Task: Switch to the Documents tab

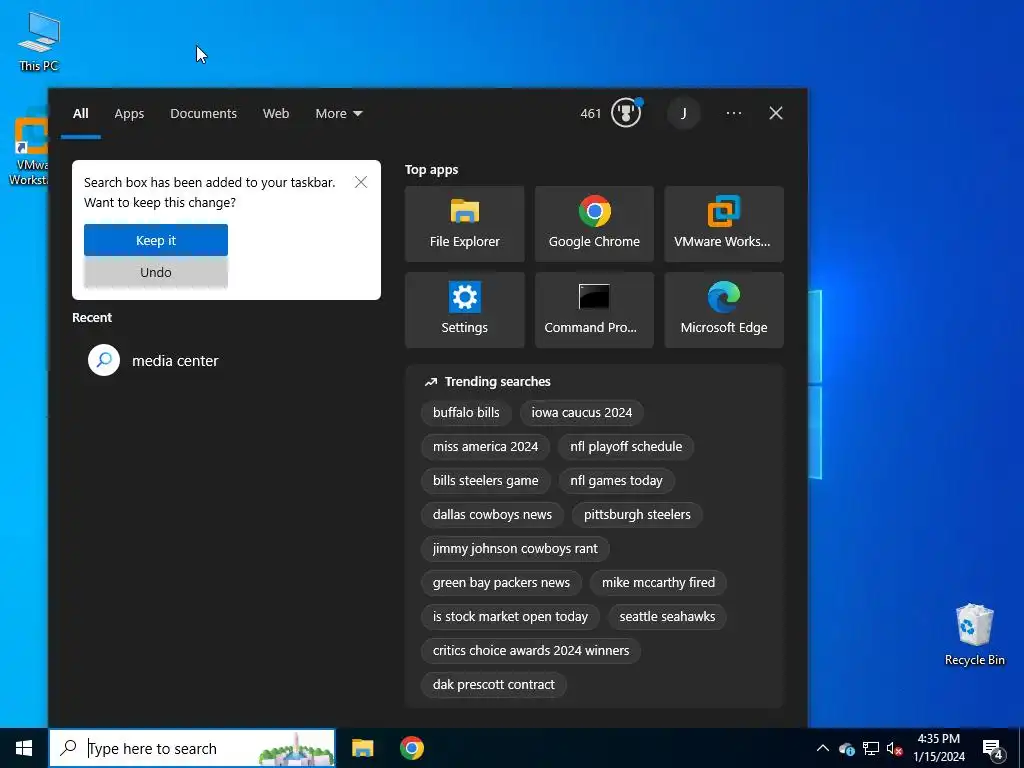Action: (x=203, y=114)
